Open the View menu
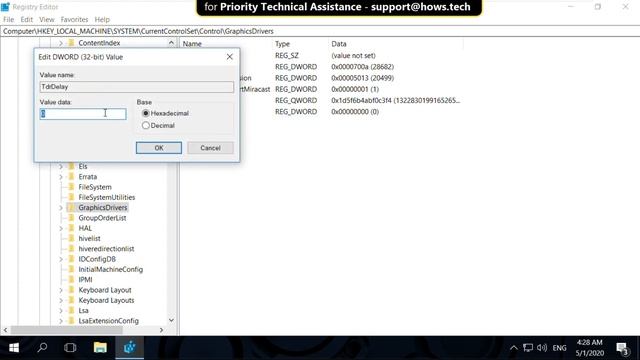The image size is (640, 360). [47, 20]
